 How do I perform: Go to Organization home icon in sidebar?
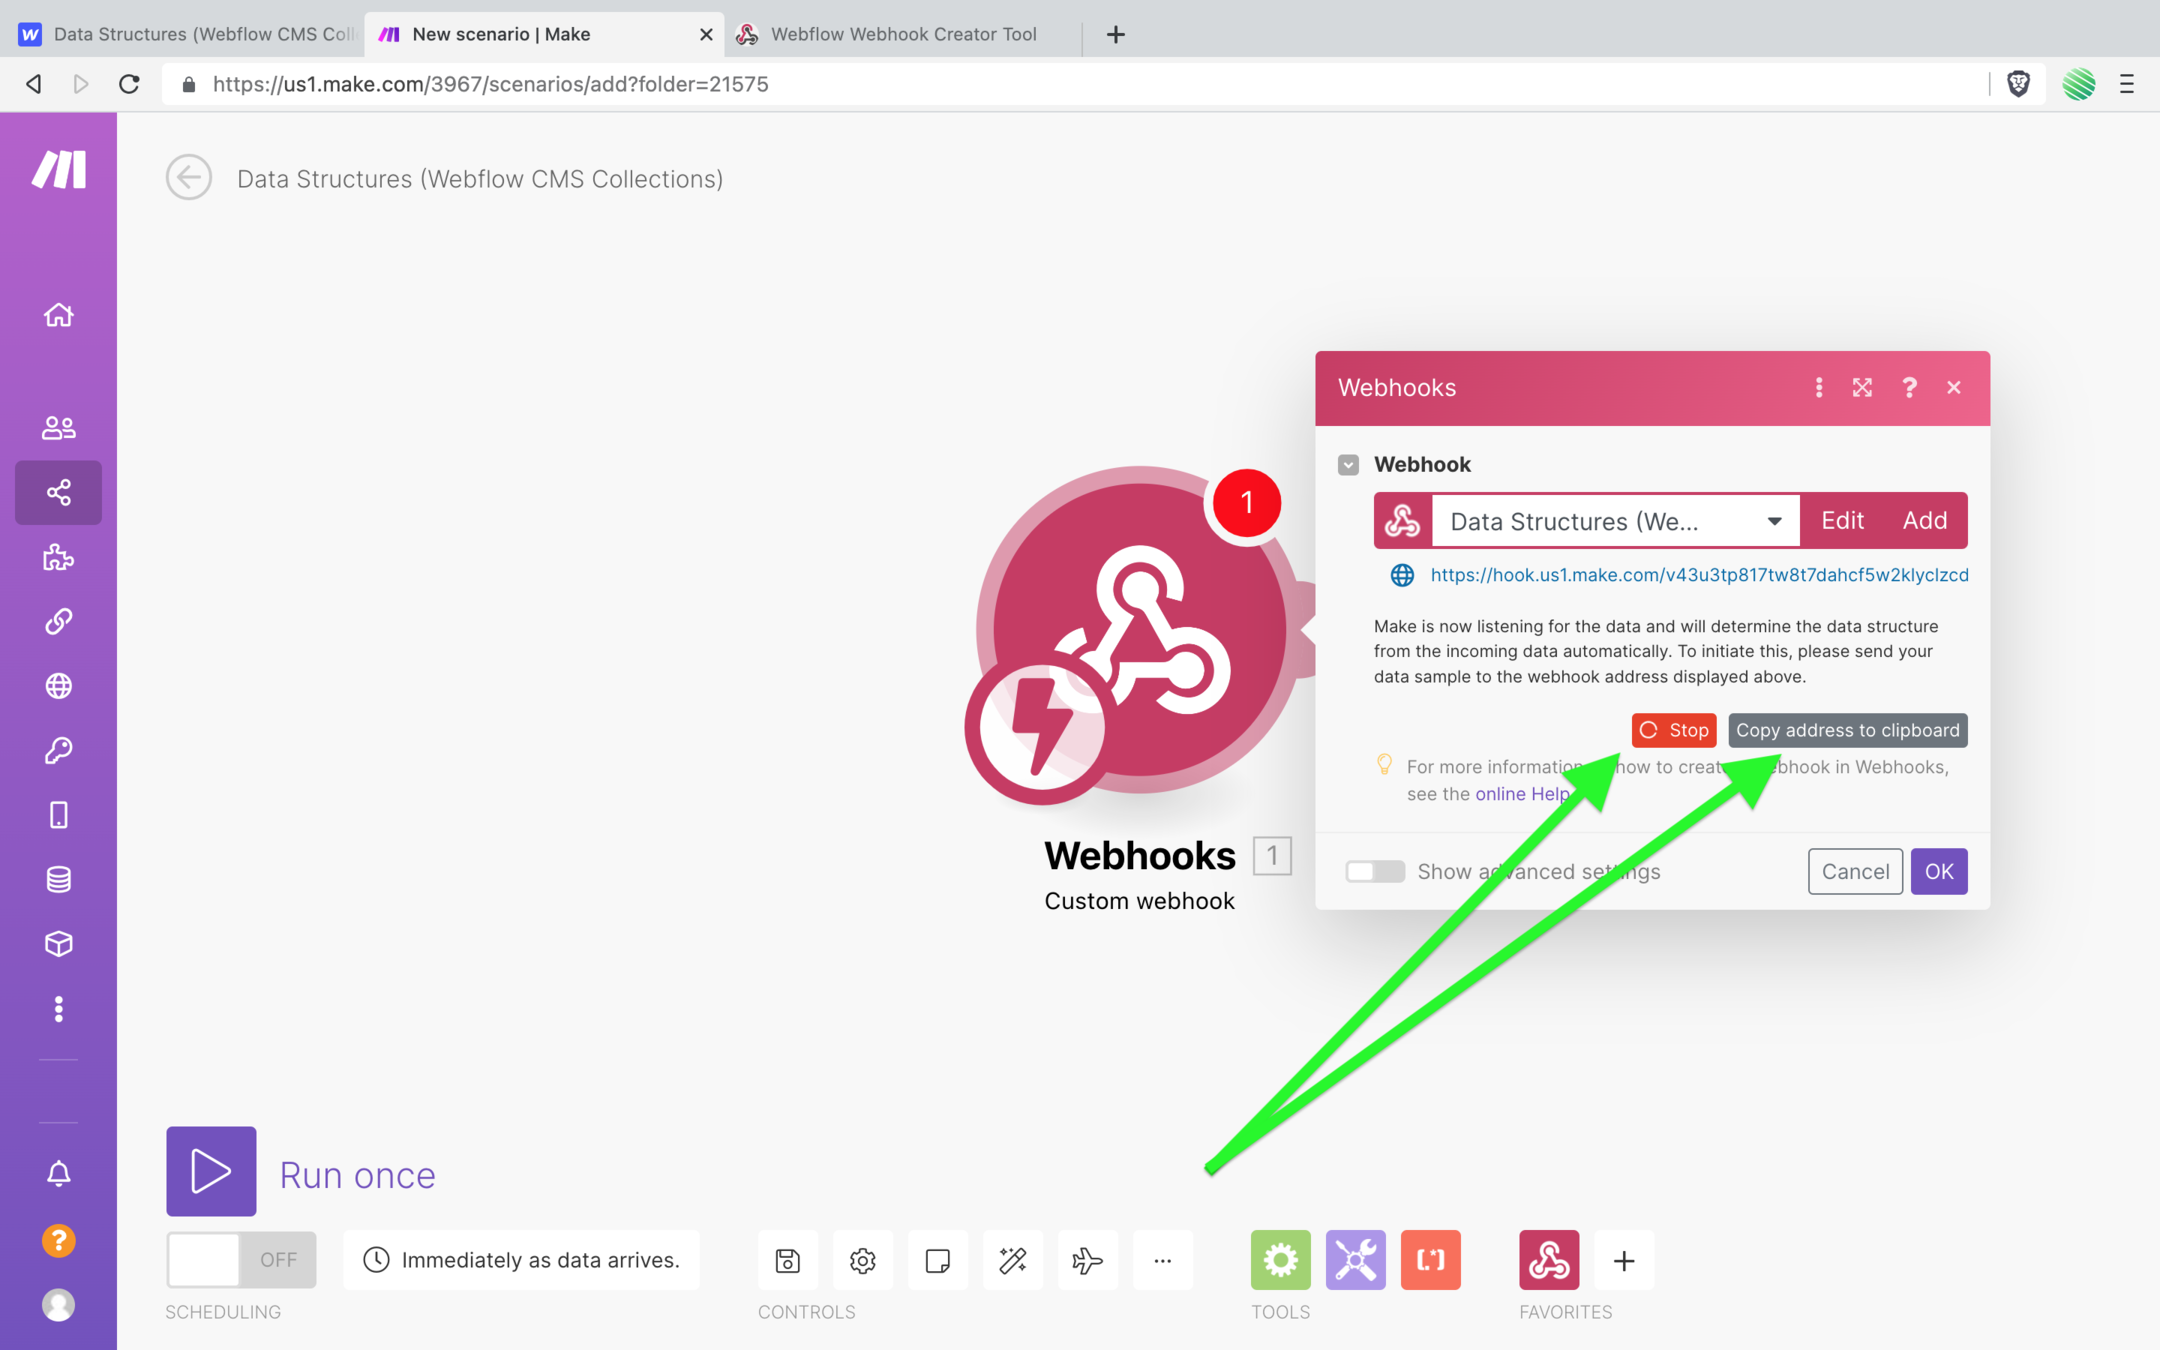58,315
